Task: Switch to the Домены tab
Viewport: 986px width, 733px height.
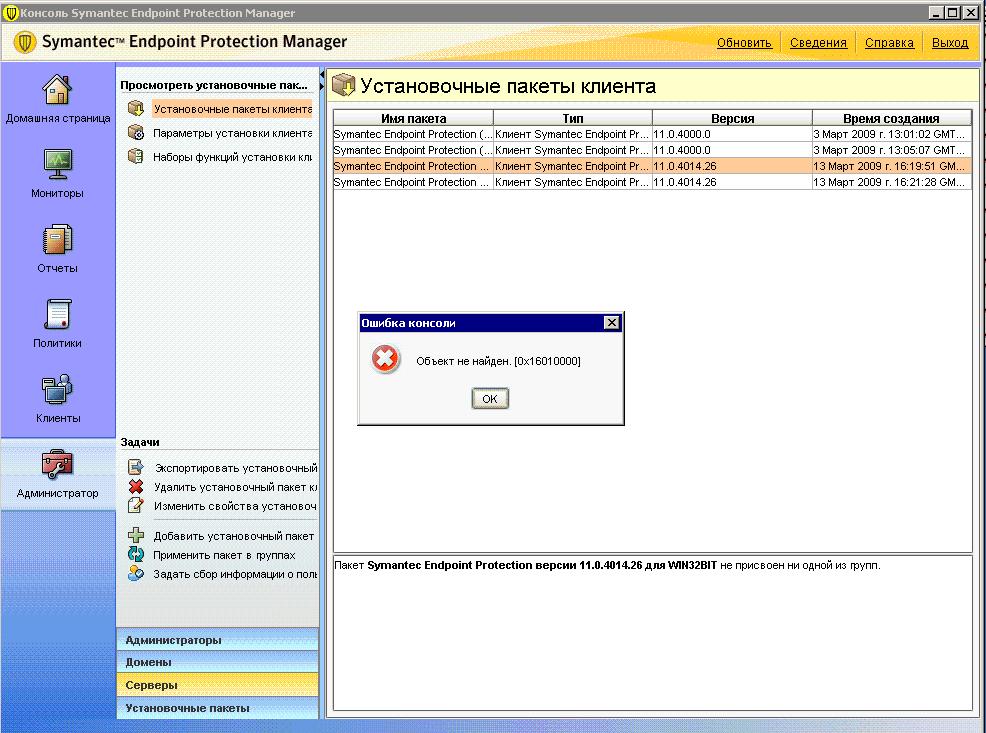Action: point(218,662)
